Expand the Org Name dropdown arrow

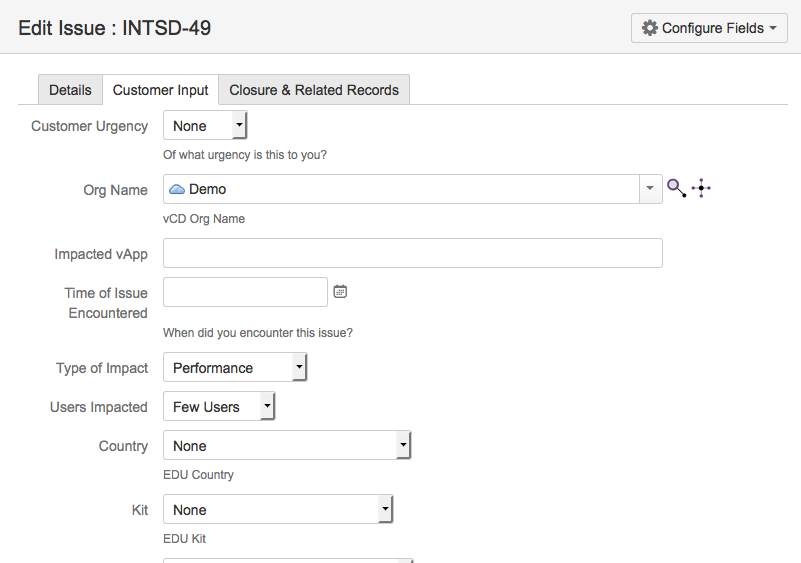click(x=650, y=189)
